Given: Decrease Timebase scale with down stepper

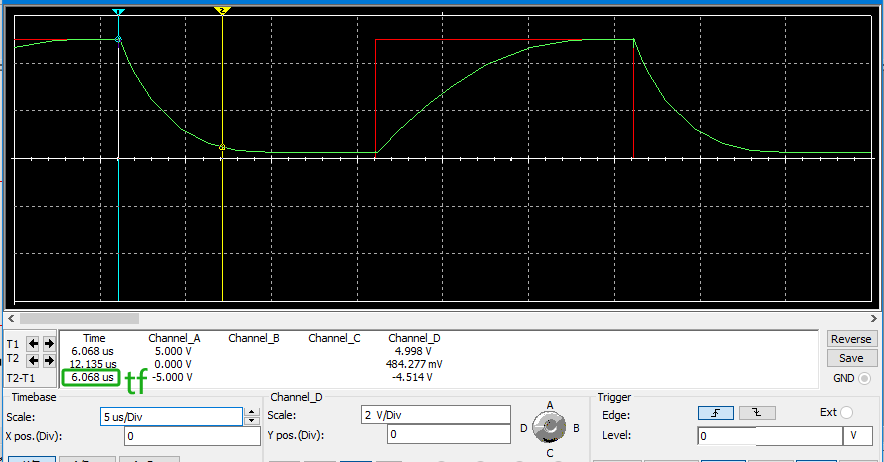Looking at the screenshot, I should (252, 421).
